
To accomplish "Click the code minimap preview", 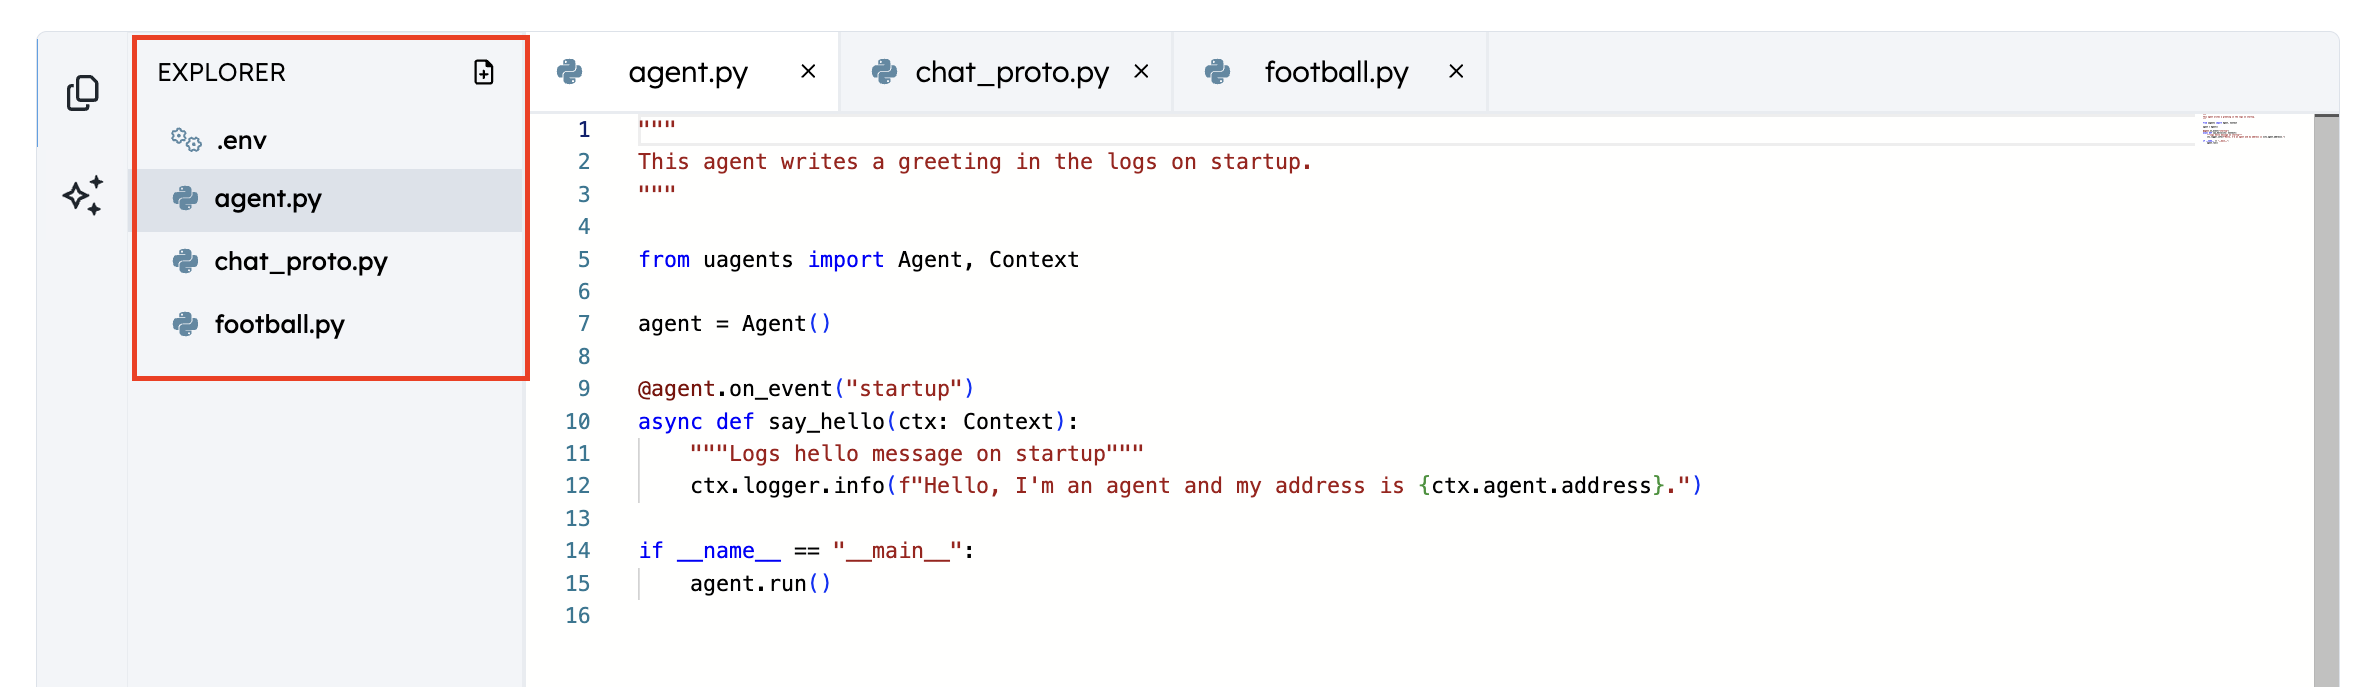I will tap(2244, 130).
